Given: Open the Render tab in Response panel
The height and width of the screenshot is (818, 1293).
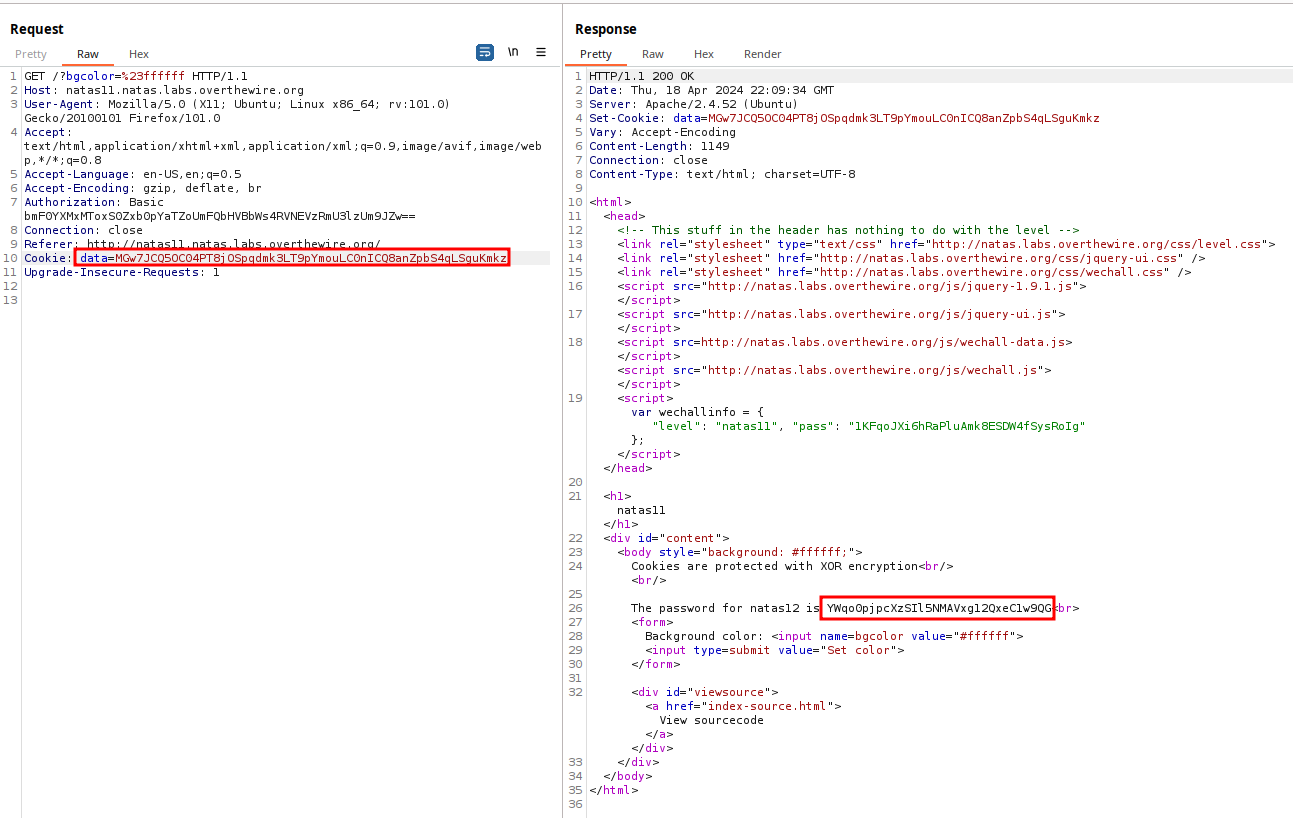Looking at the screenshot, I should pyautogui.click(x=763, y=54).
